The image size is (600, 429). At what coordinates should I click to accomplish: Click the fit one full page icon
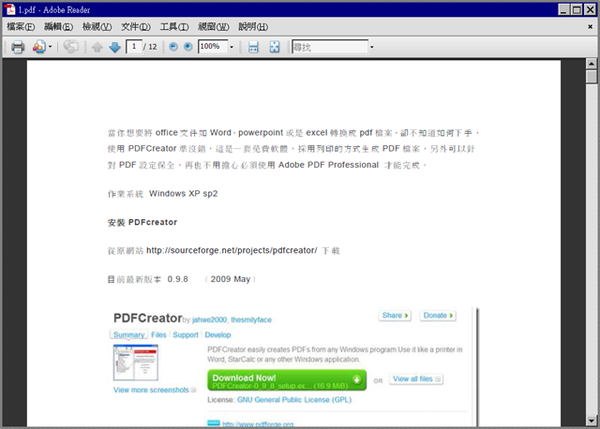click(274, 47)
